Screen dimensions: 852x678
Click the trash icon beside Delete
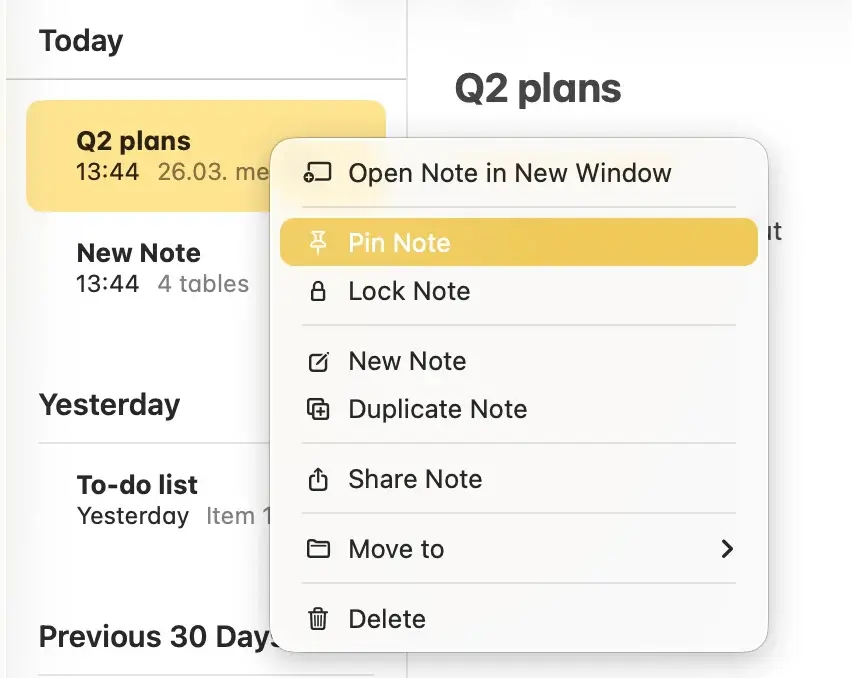point(317,619)
